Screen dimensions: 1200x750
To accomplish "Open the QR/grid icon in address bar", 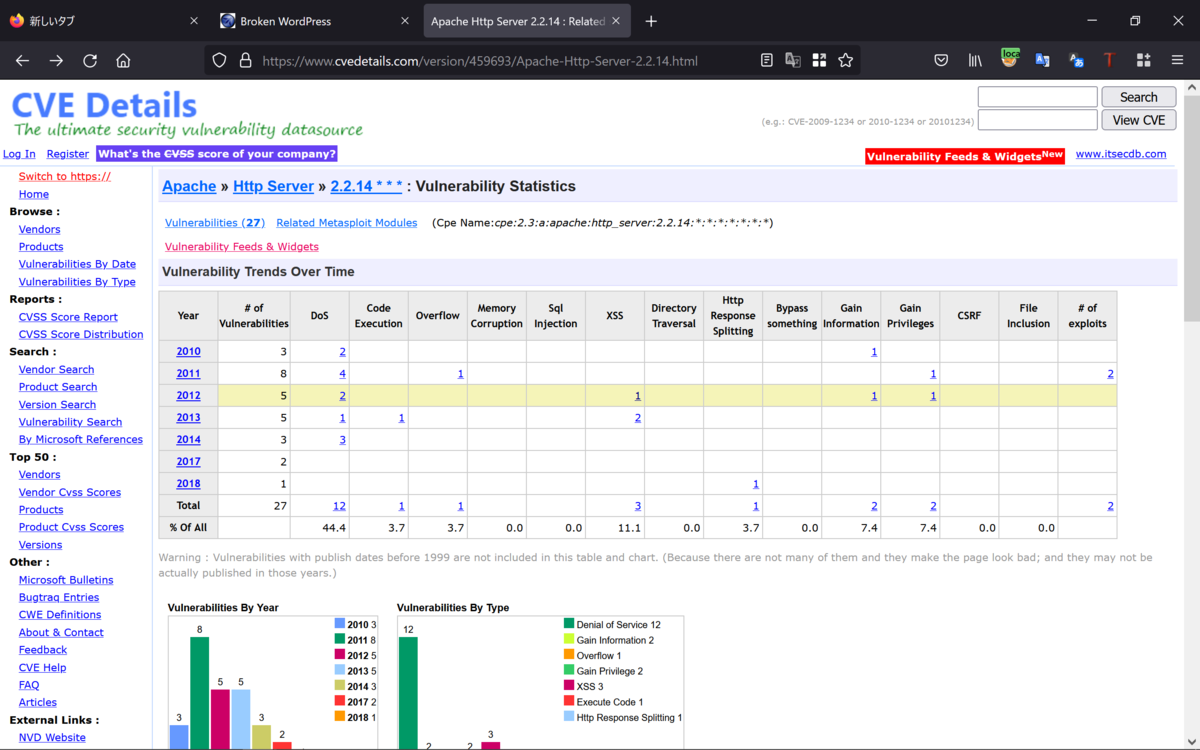I will click(x=819, y=60).
